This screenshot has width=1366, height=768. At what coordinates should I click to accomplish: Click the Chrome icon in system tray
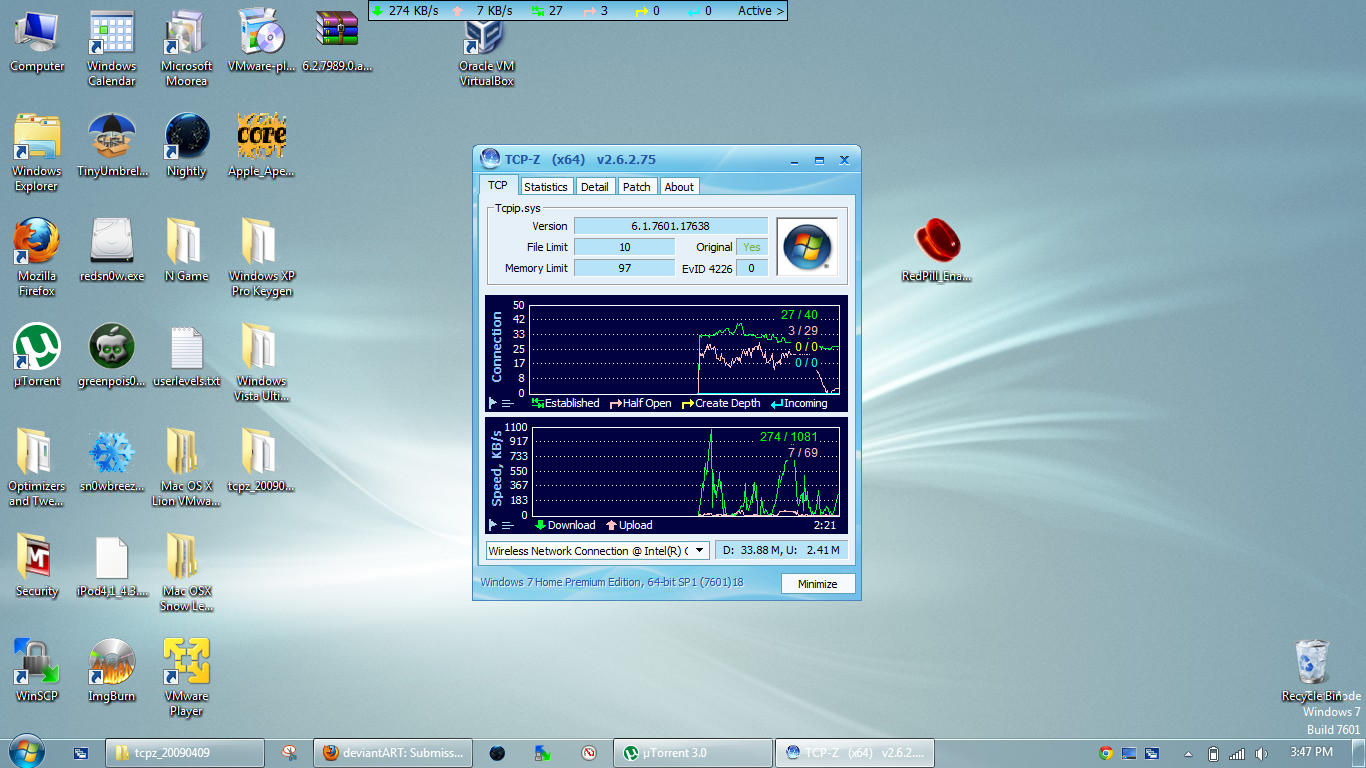click(1106, 753)
